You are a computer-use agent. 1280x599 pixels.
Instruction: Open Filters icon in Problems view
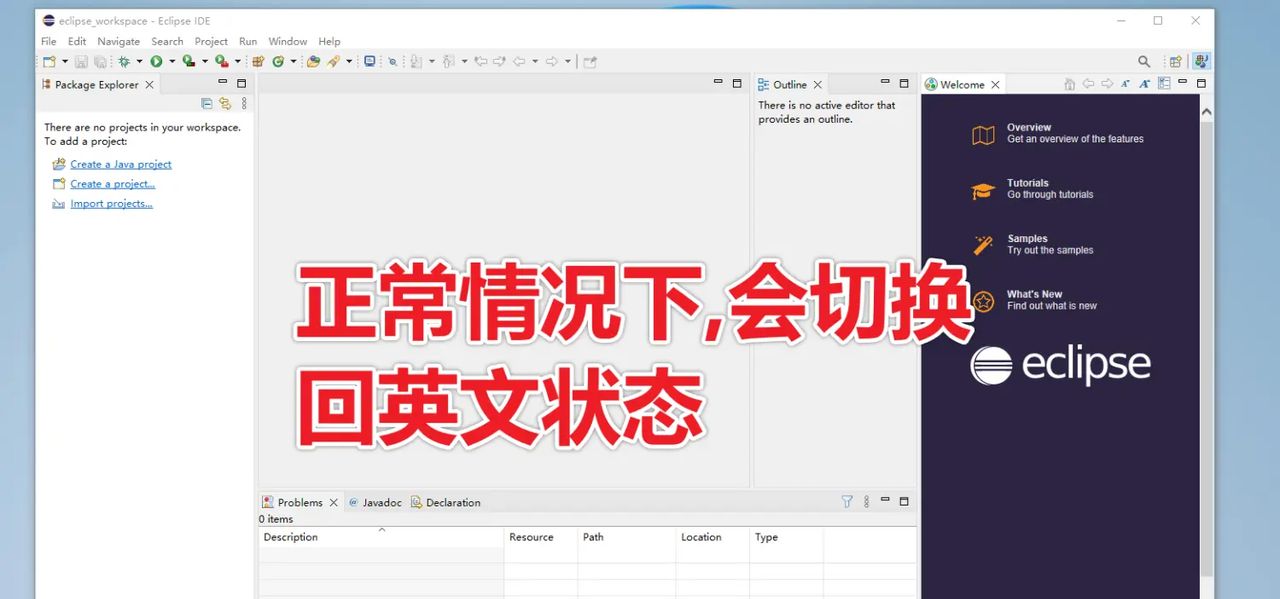click(847, 502)
